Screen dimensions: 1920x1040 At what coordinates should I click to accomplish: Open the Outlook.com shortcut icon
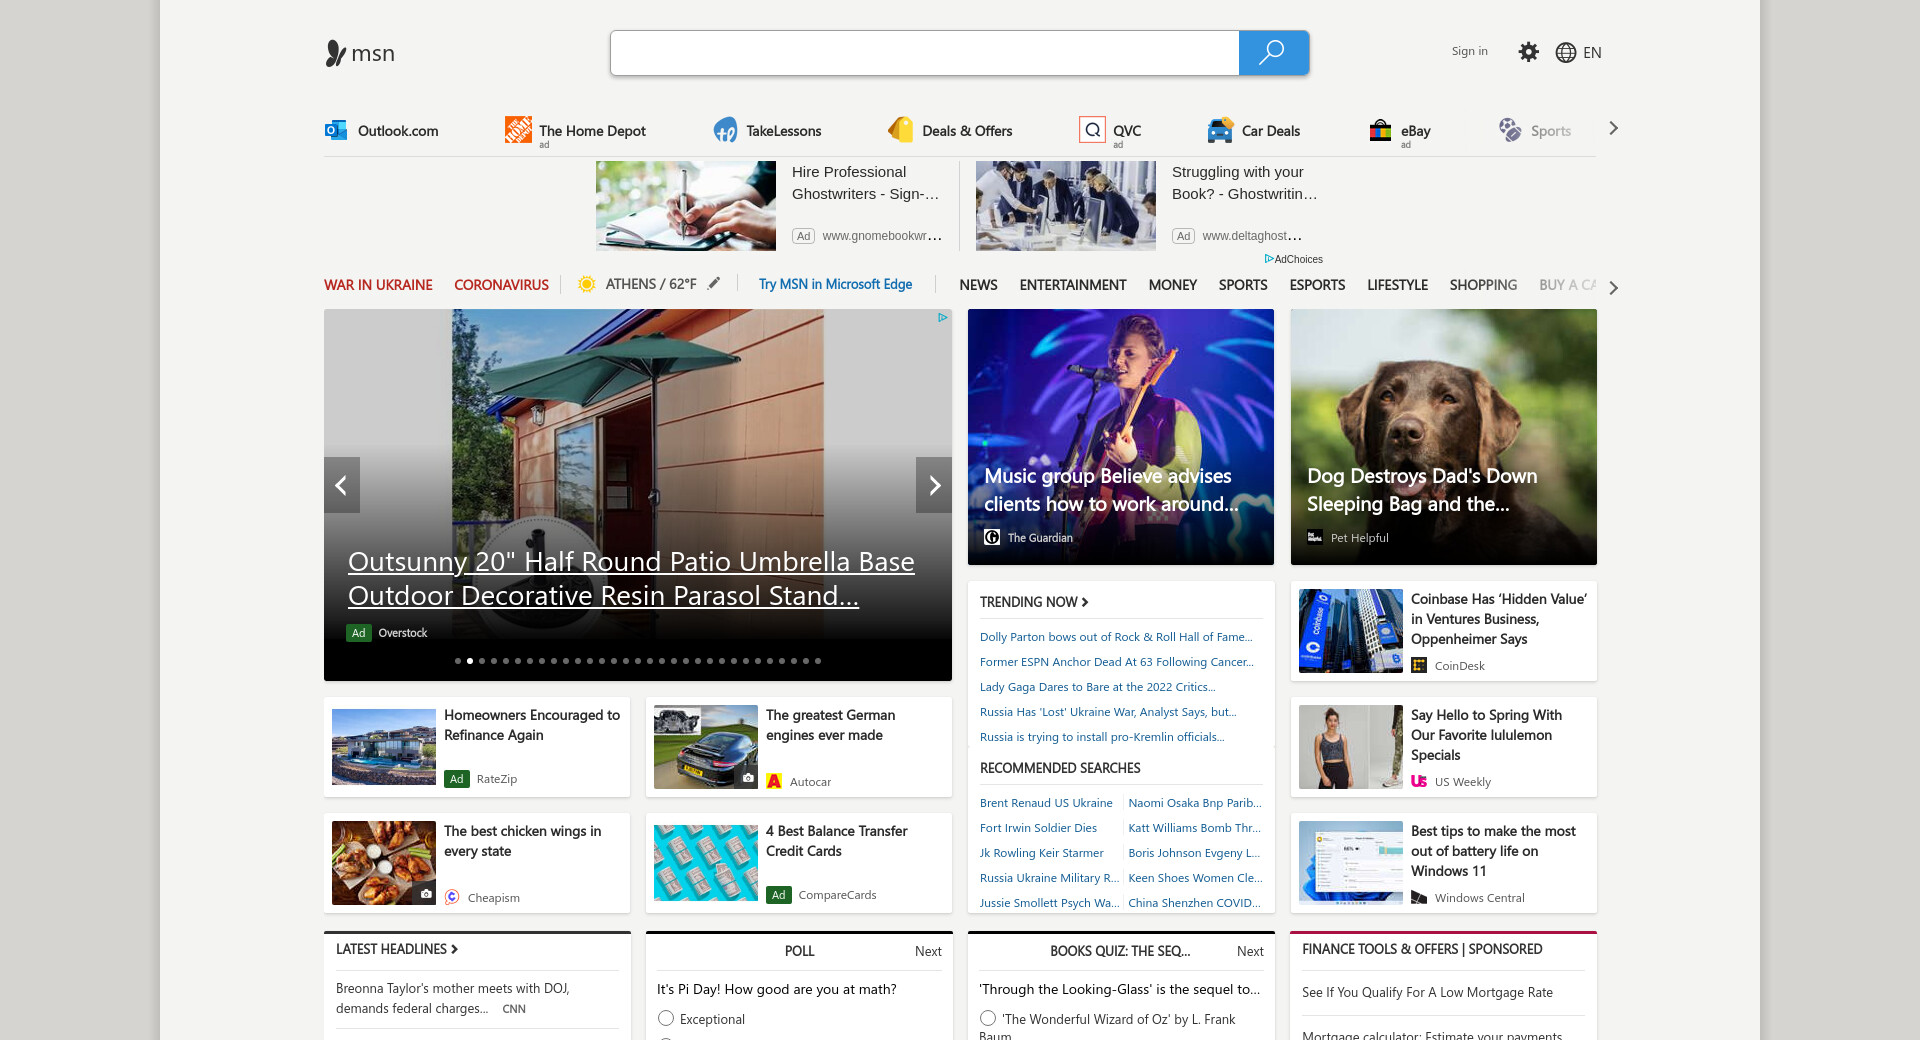[335, 130]
